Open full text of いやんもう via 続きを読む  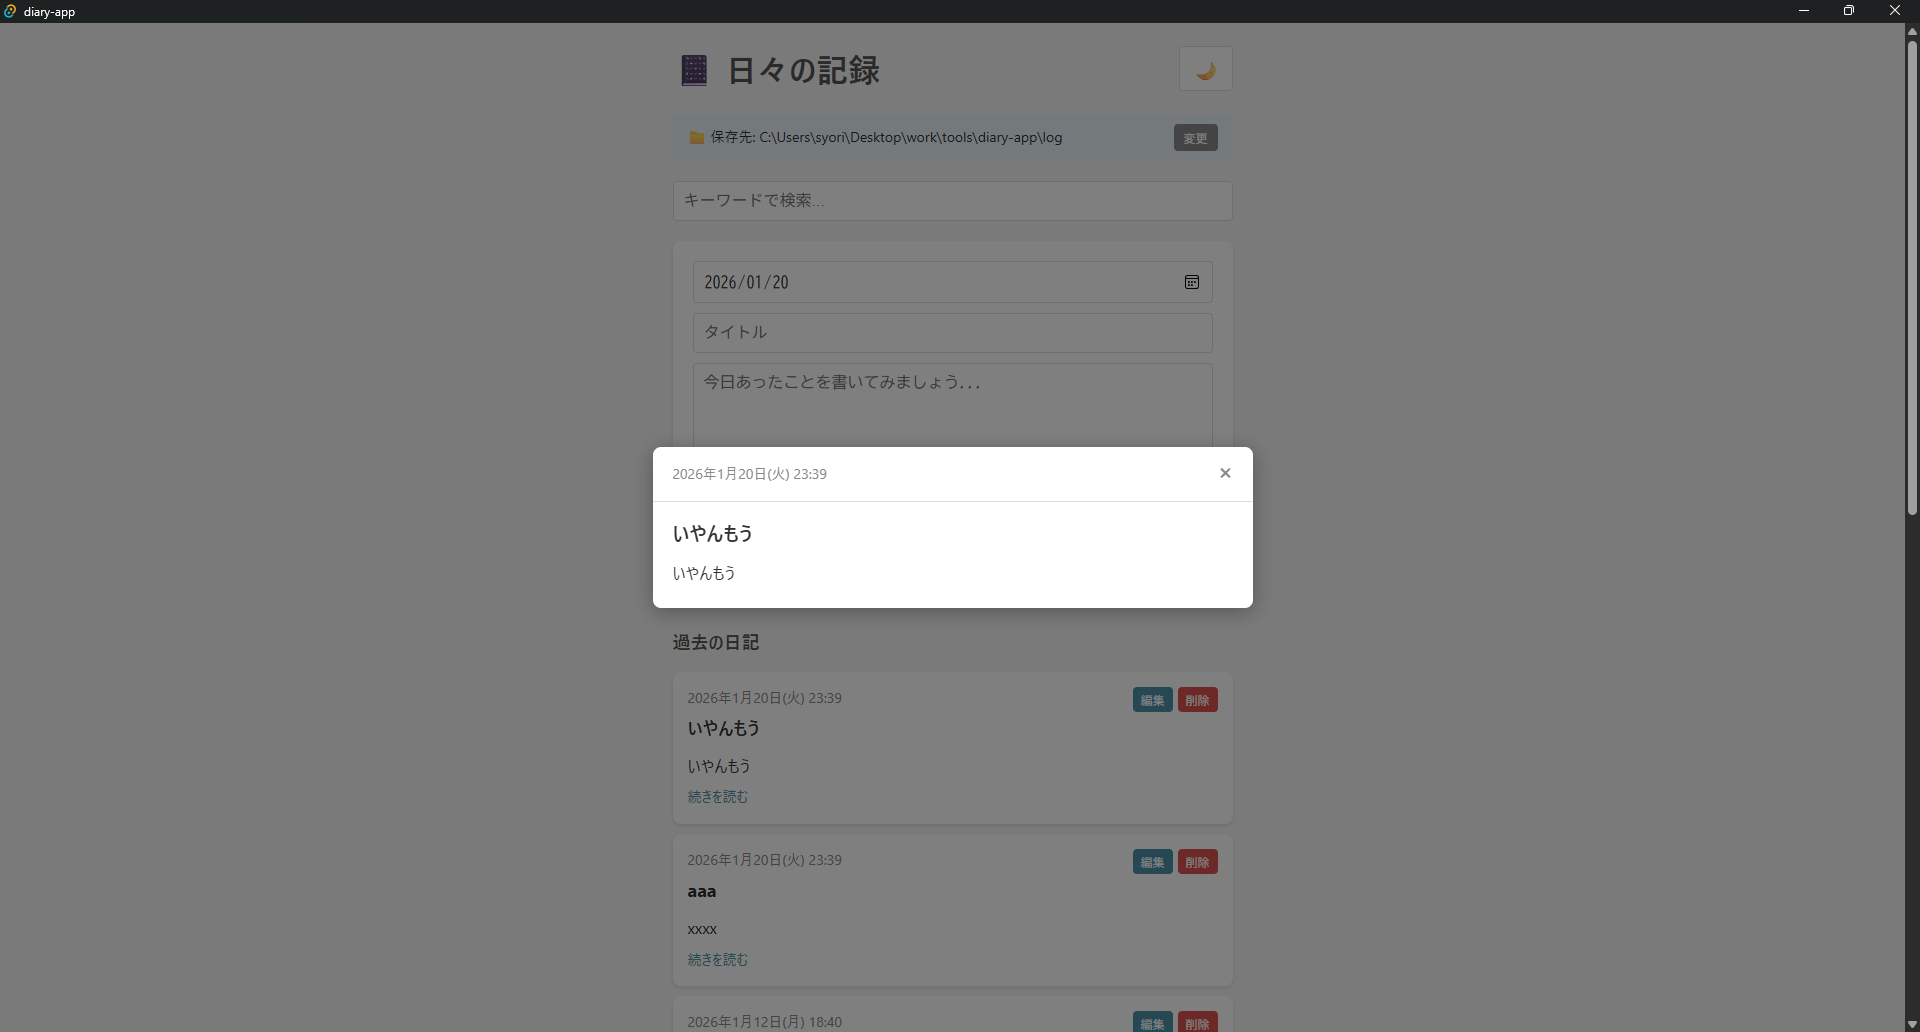click(717, 797)
